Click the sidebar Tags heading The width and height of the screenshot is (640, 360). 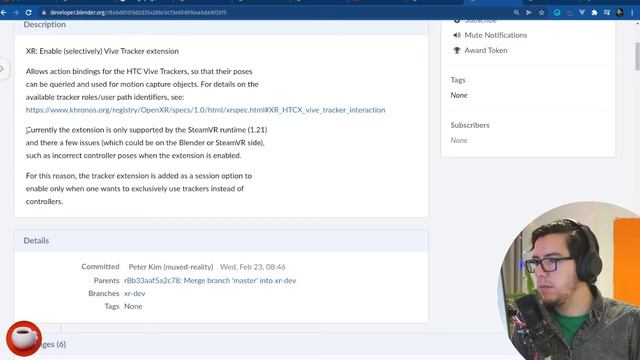(x=458, y=80)
